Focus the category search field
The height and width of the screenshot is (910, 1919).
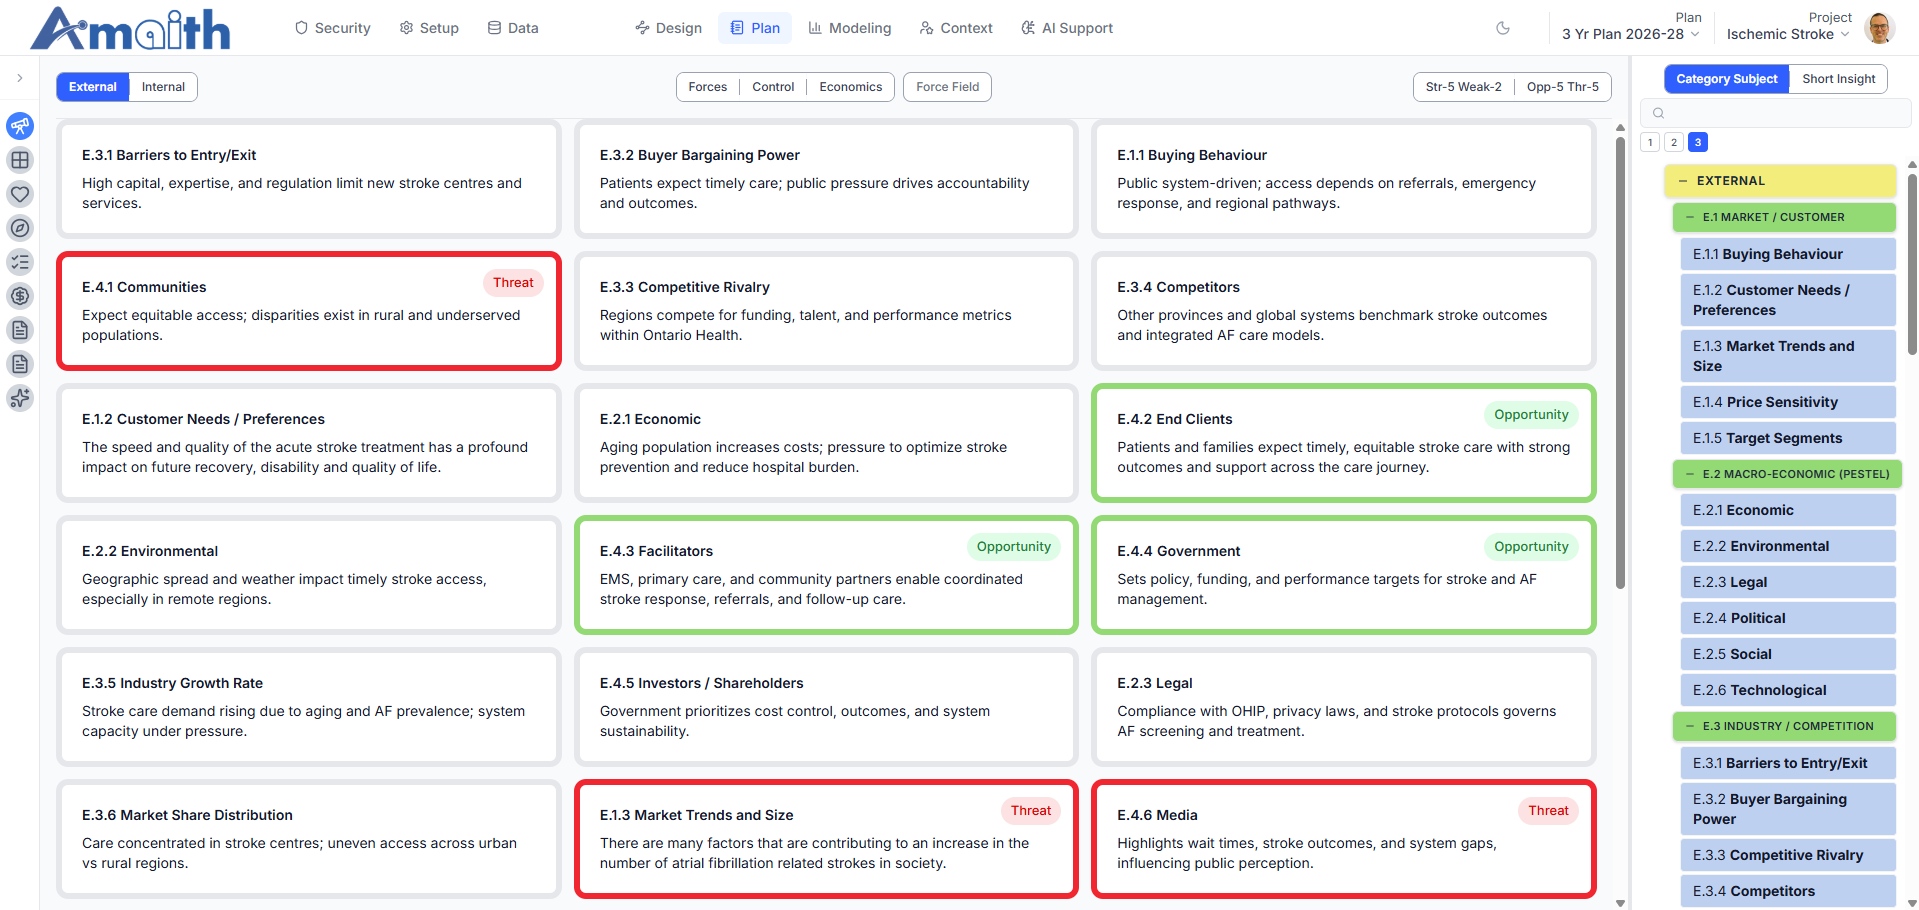pyautogui.click(x=1776, y=113)
